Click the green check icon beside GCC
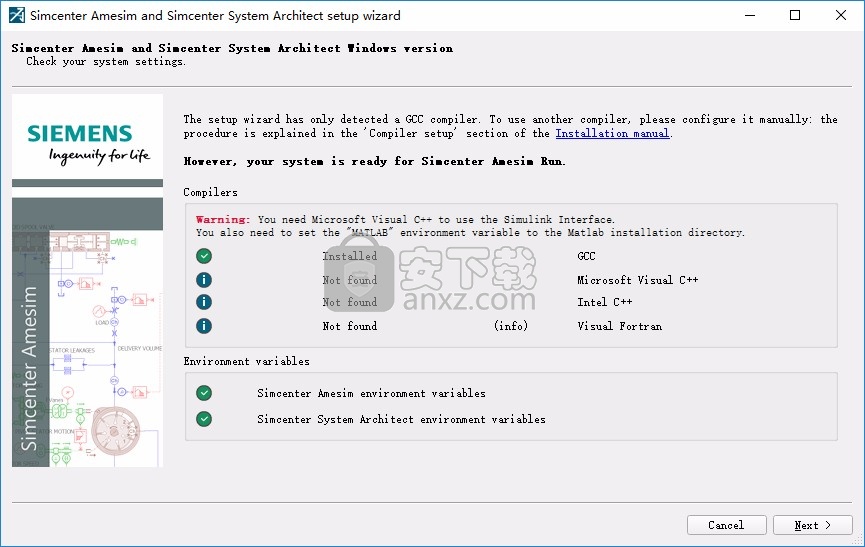 pyautogui.click(x=204, y=256)
